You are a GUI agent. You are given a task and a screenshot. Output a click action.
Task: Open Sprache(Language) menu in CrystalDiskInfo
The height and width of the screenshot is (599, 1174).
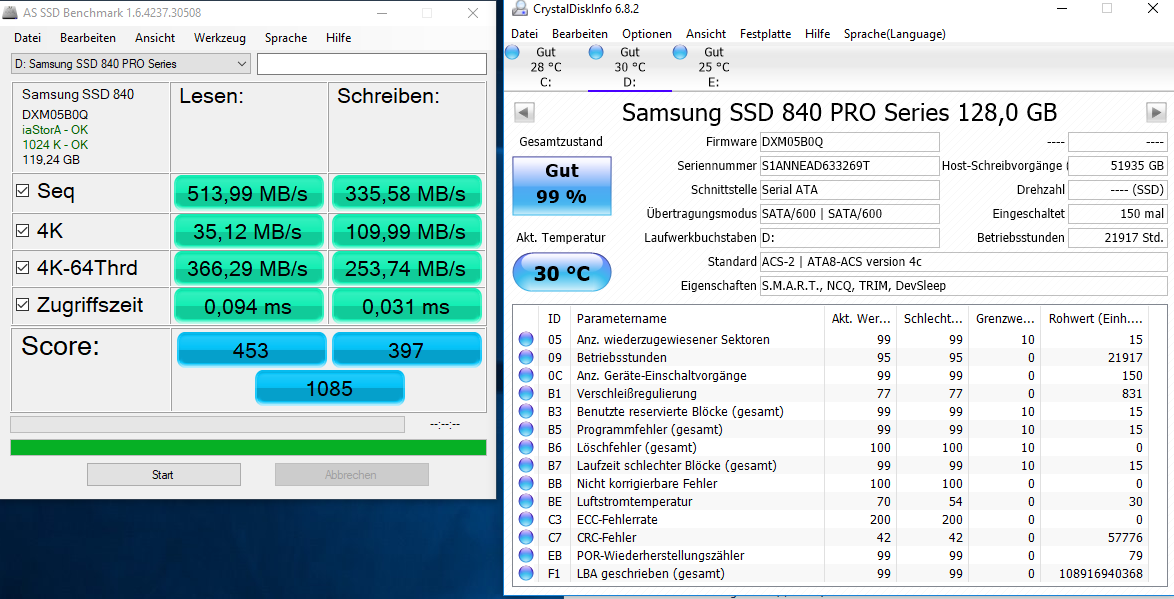pos(895,34)
